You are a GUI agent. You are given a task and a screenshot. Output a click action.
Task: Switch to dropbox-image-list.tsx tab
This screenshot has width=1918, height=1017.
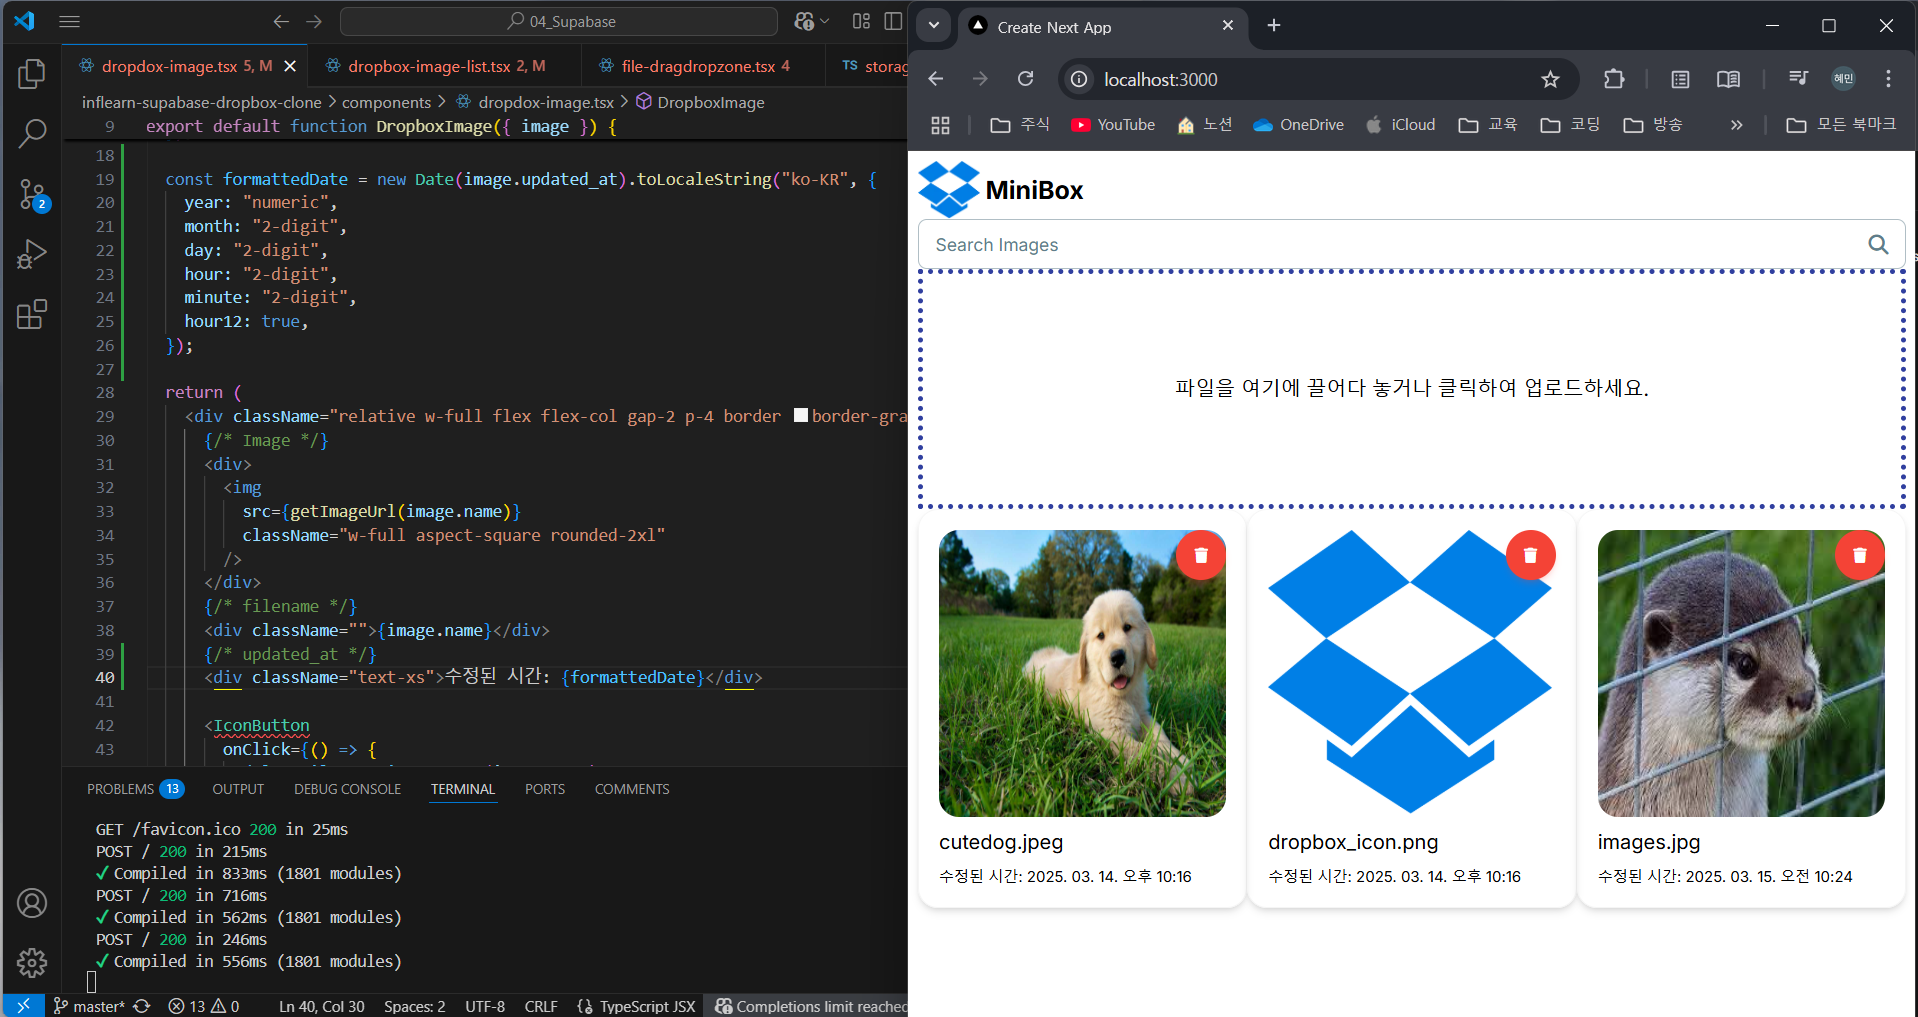445,66
